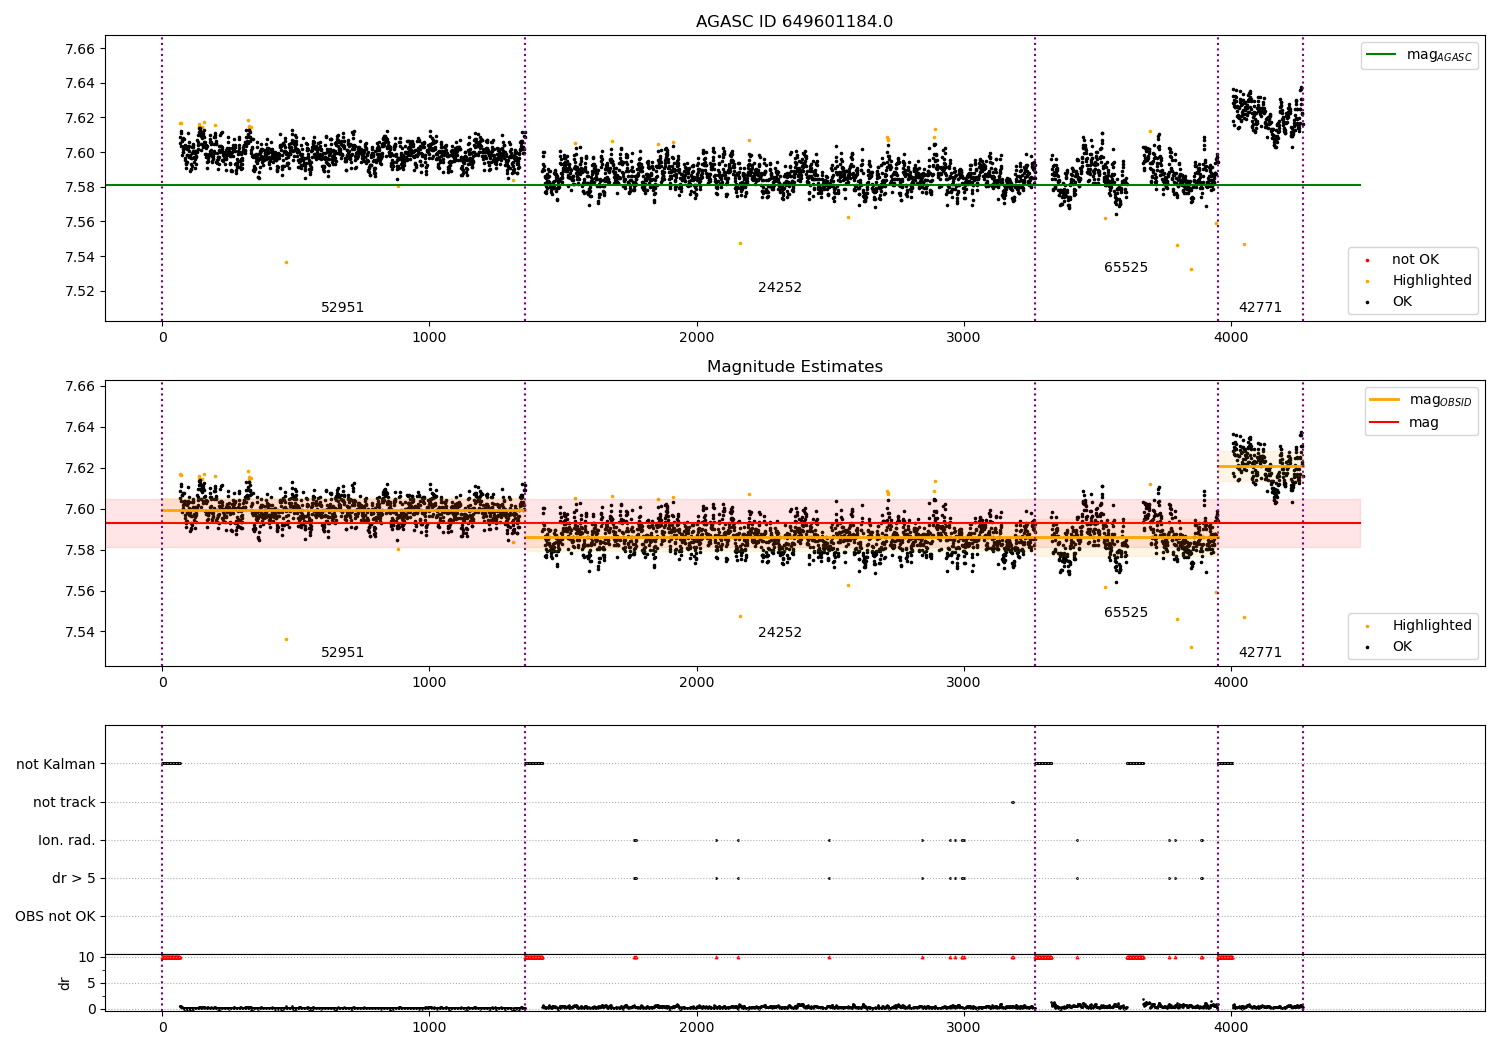Viewport: 1500px width, 1050px height.
Task: Click the 0 x-tick below bottom plot
Action: click(162, 1028)
